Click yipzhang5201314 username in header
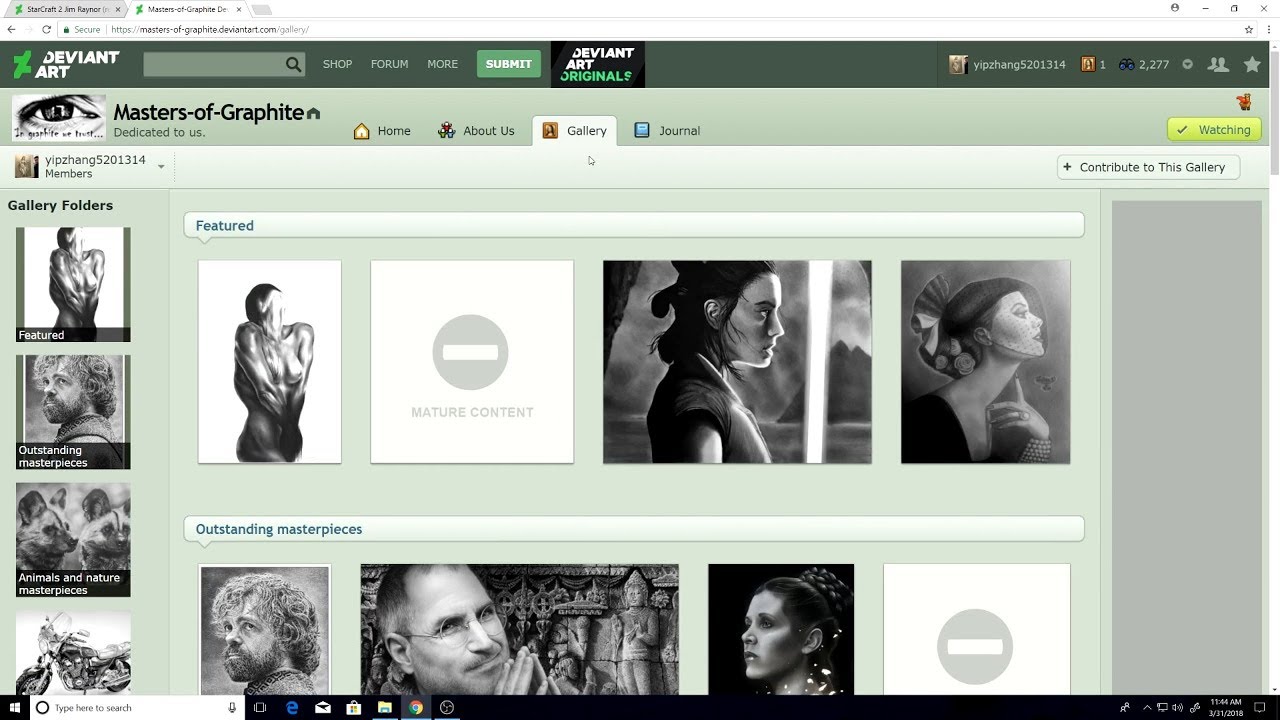The width and height of the screenshot is (1280, 720). click(x=1019, y=64)
